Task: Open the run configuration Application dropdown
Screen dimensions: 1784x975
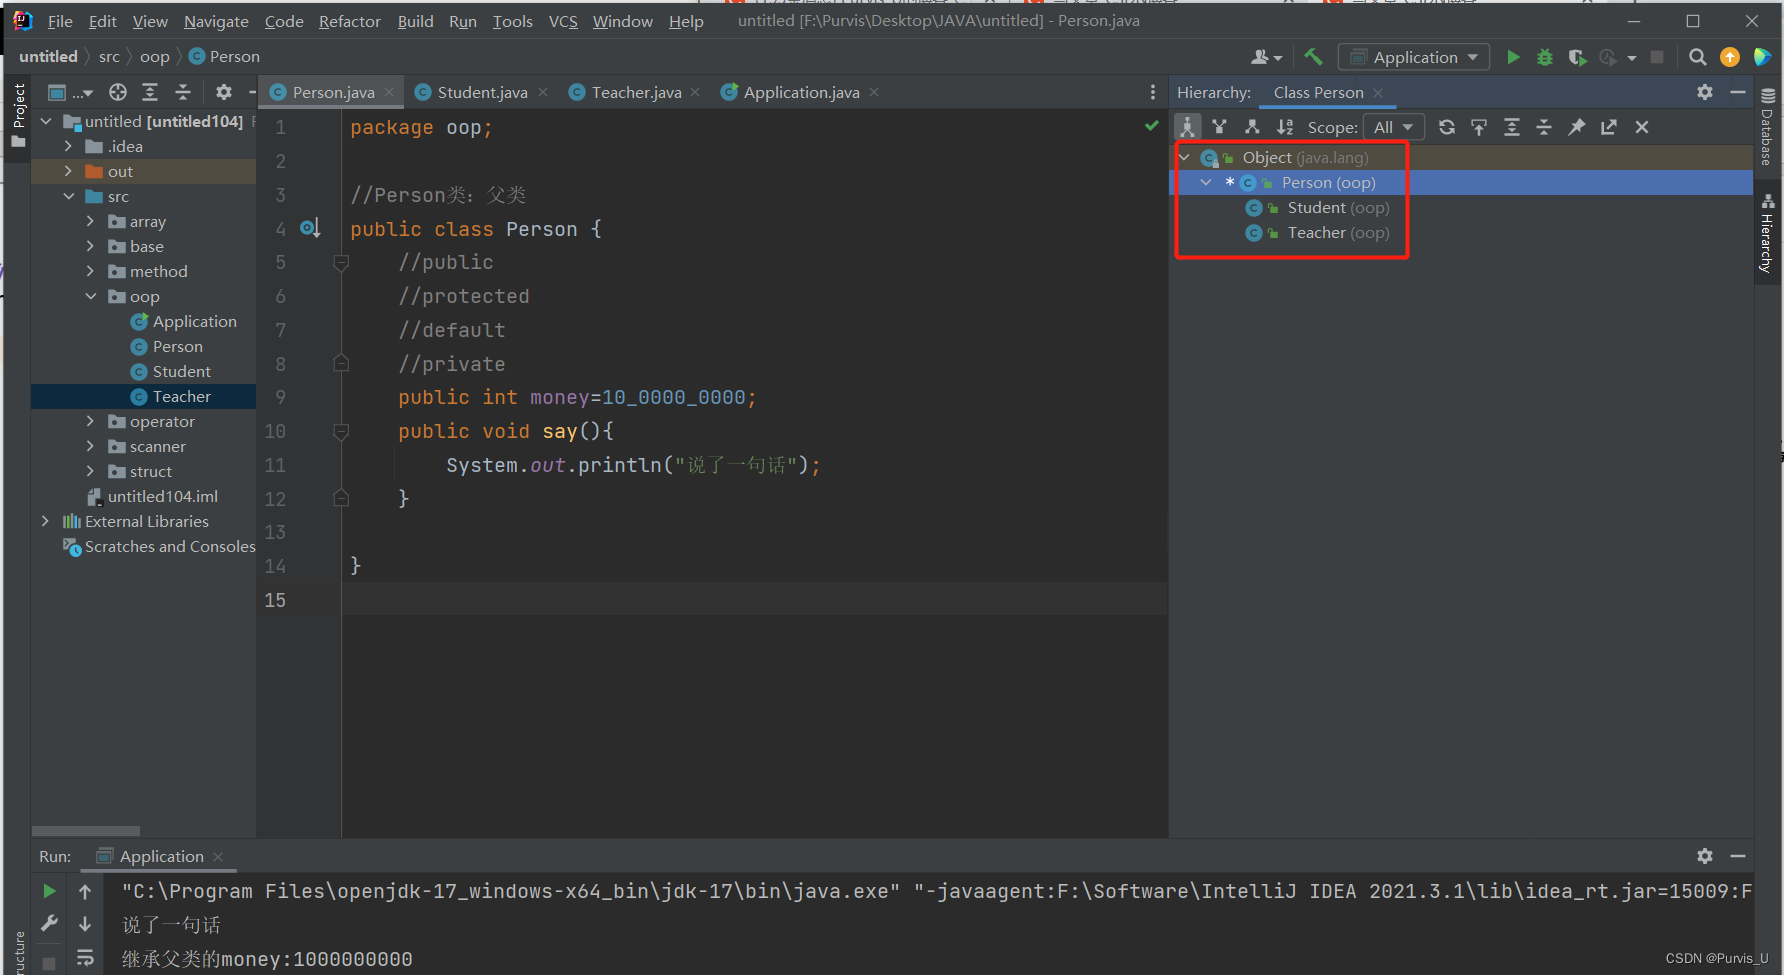Action: (1414, 57)
